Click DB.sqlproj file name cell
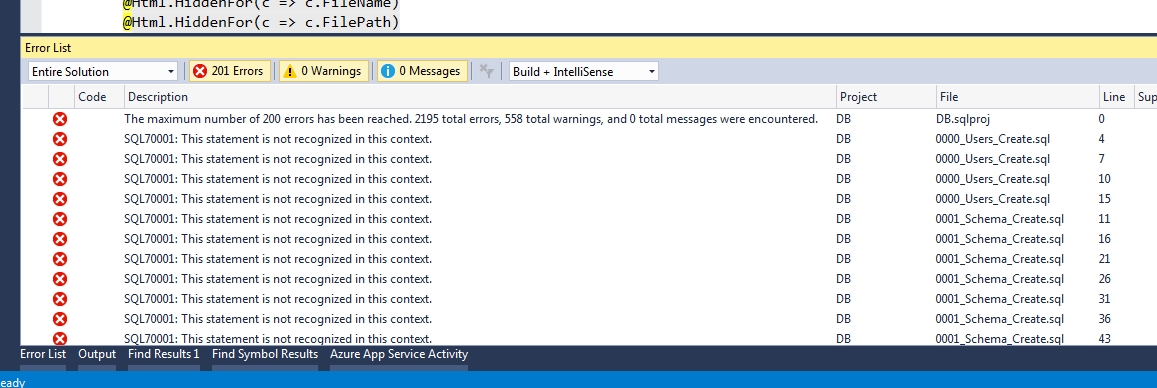 pos(963,119)
